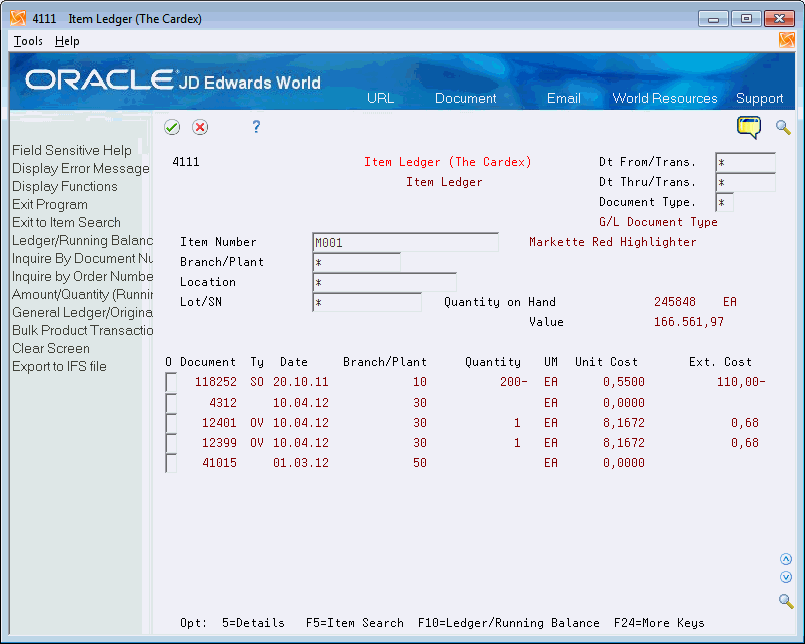Select Bulk Product Transaction sidebar option
Viewport: 805px width, 644px height.
click(82, 330)
